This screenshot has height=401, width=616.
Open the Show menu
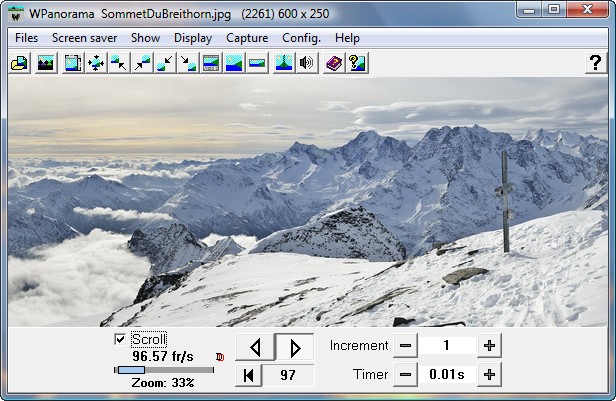coord(145,38)
